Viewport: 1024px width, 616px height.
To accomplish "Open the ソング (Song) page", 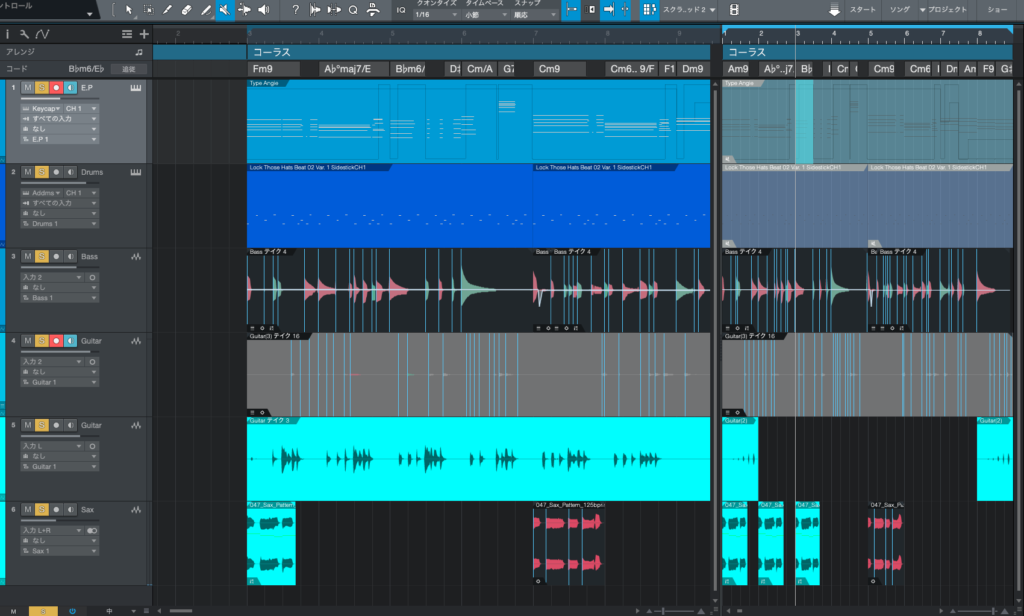I will point(898,9).
